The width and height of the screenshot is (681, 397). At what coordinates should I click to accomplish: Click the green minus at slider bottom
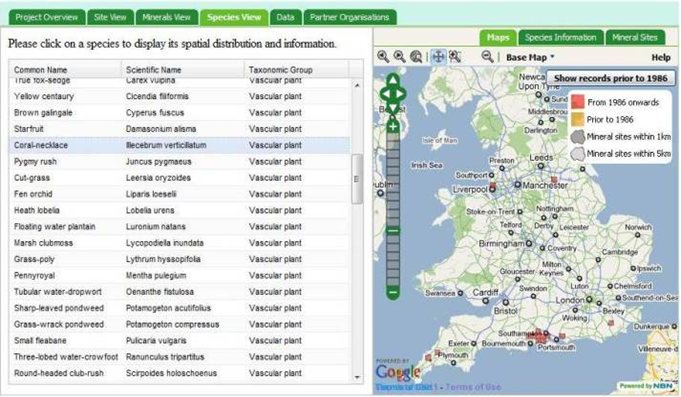point(393,293)
